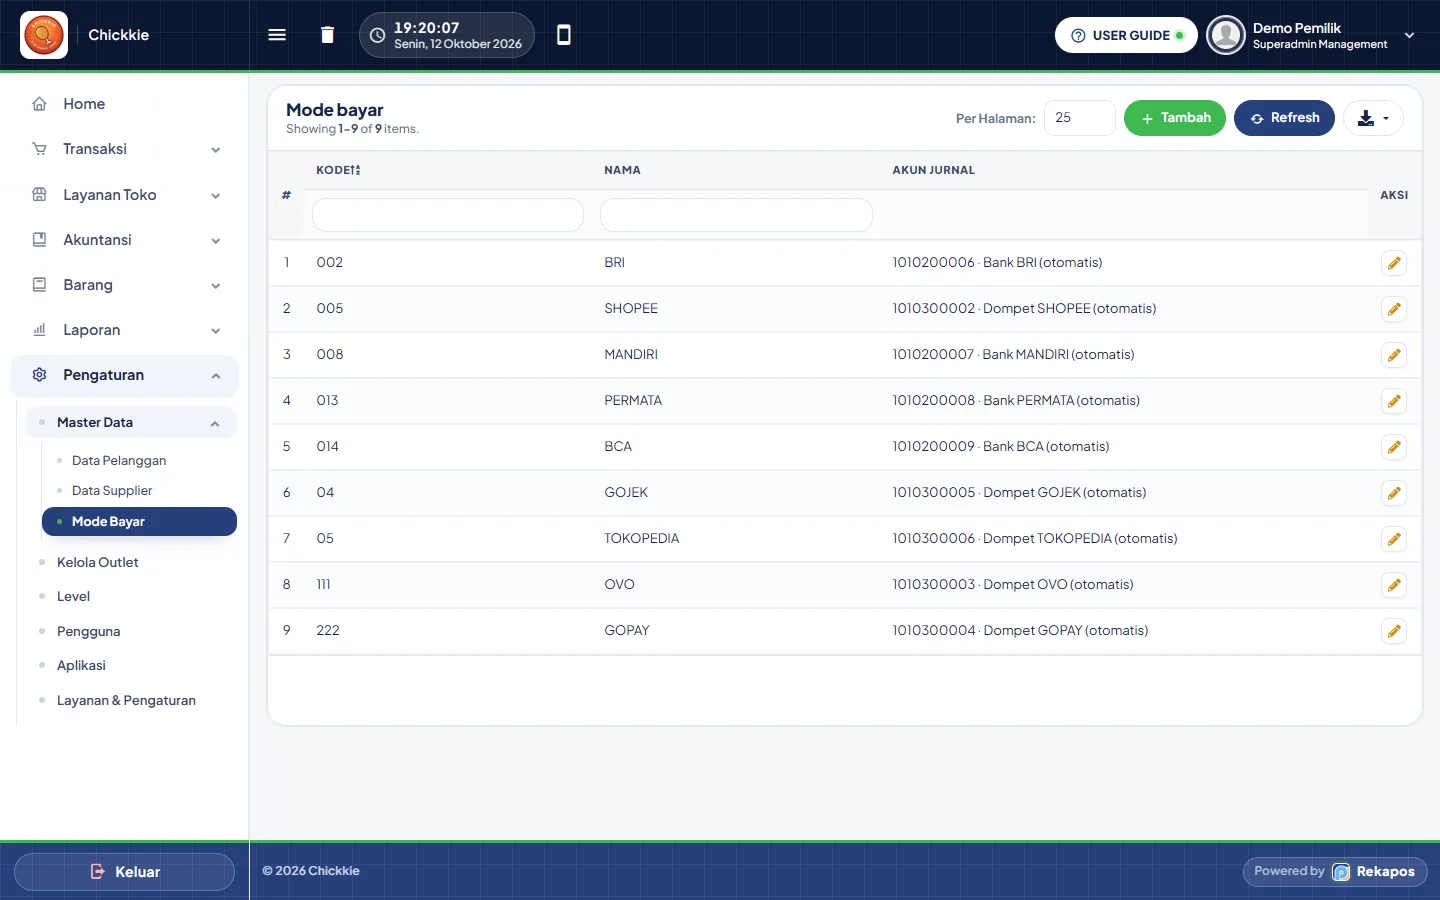Screen dimensions: 1440x900
Task: Click the green Tambah button
Action: pos(1175,118)
